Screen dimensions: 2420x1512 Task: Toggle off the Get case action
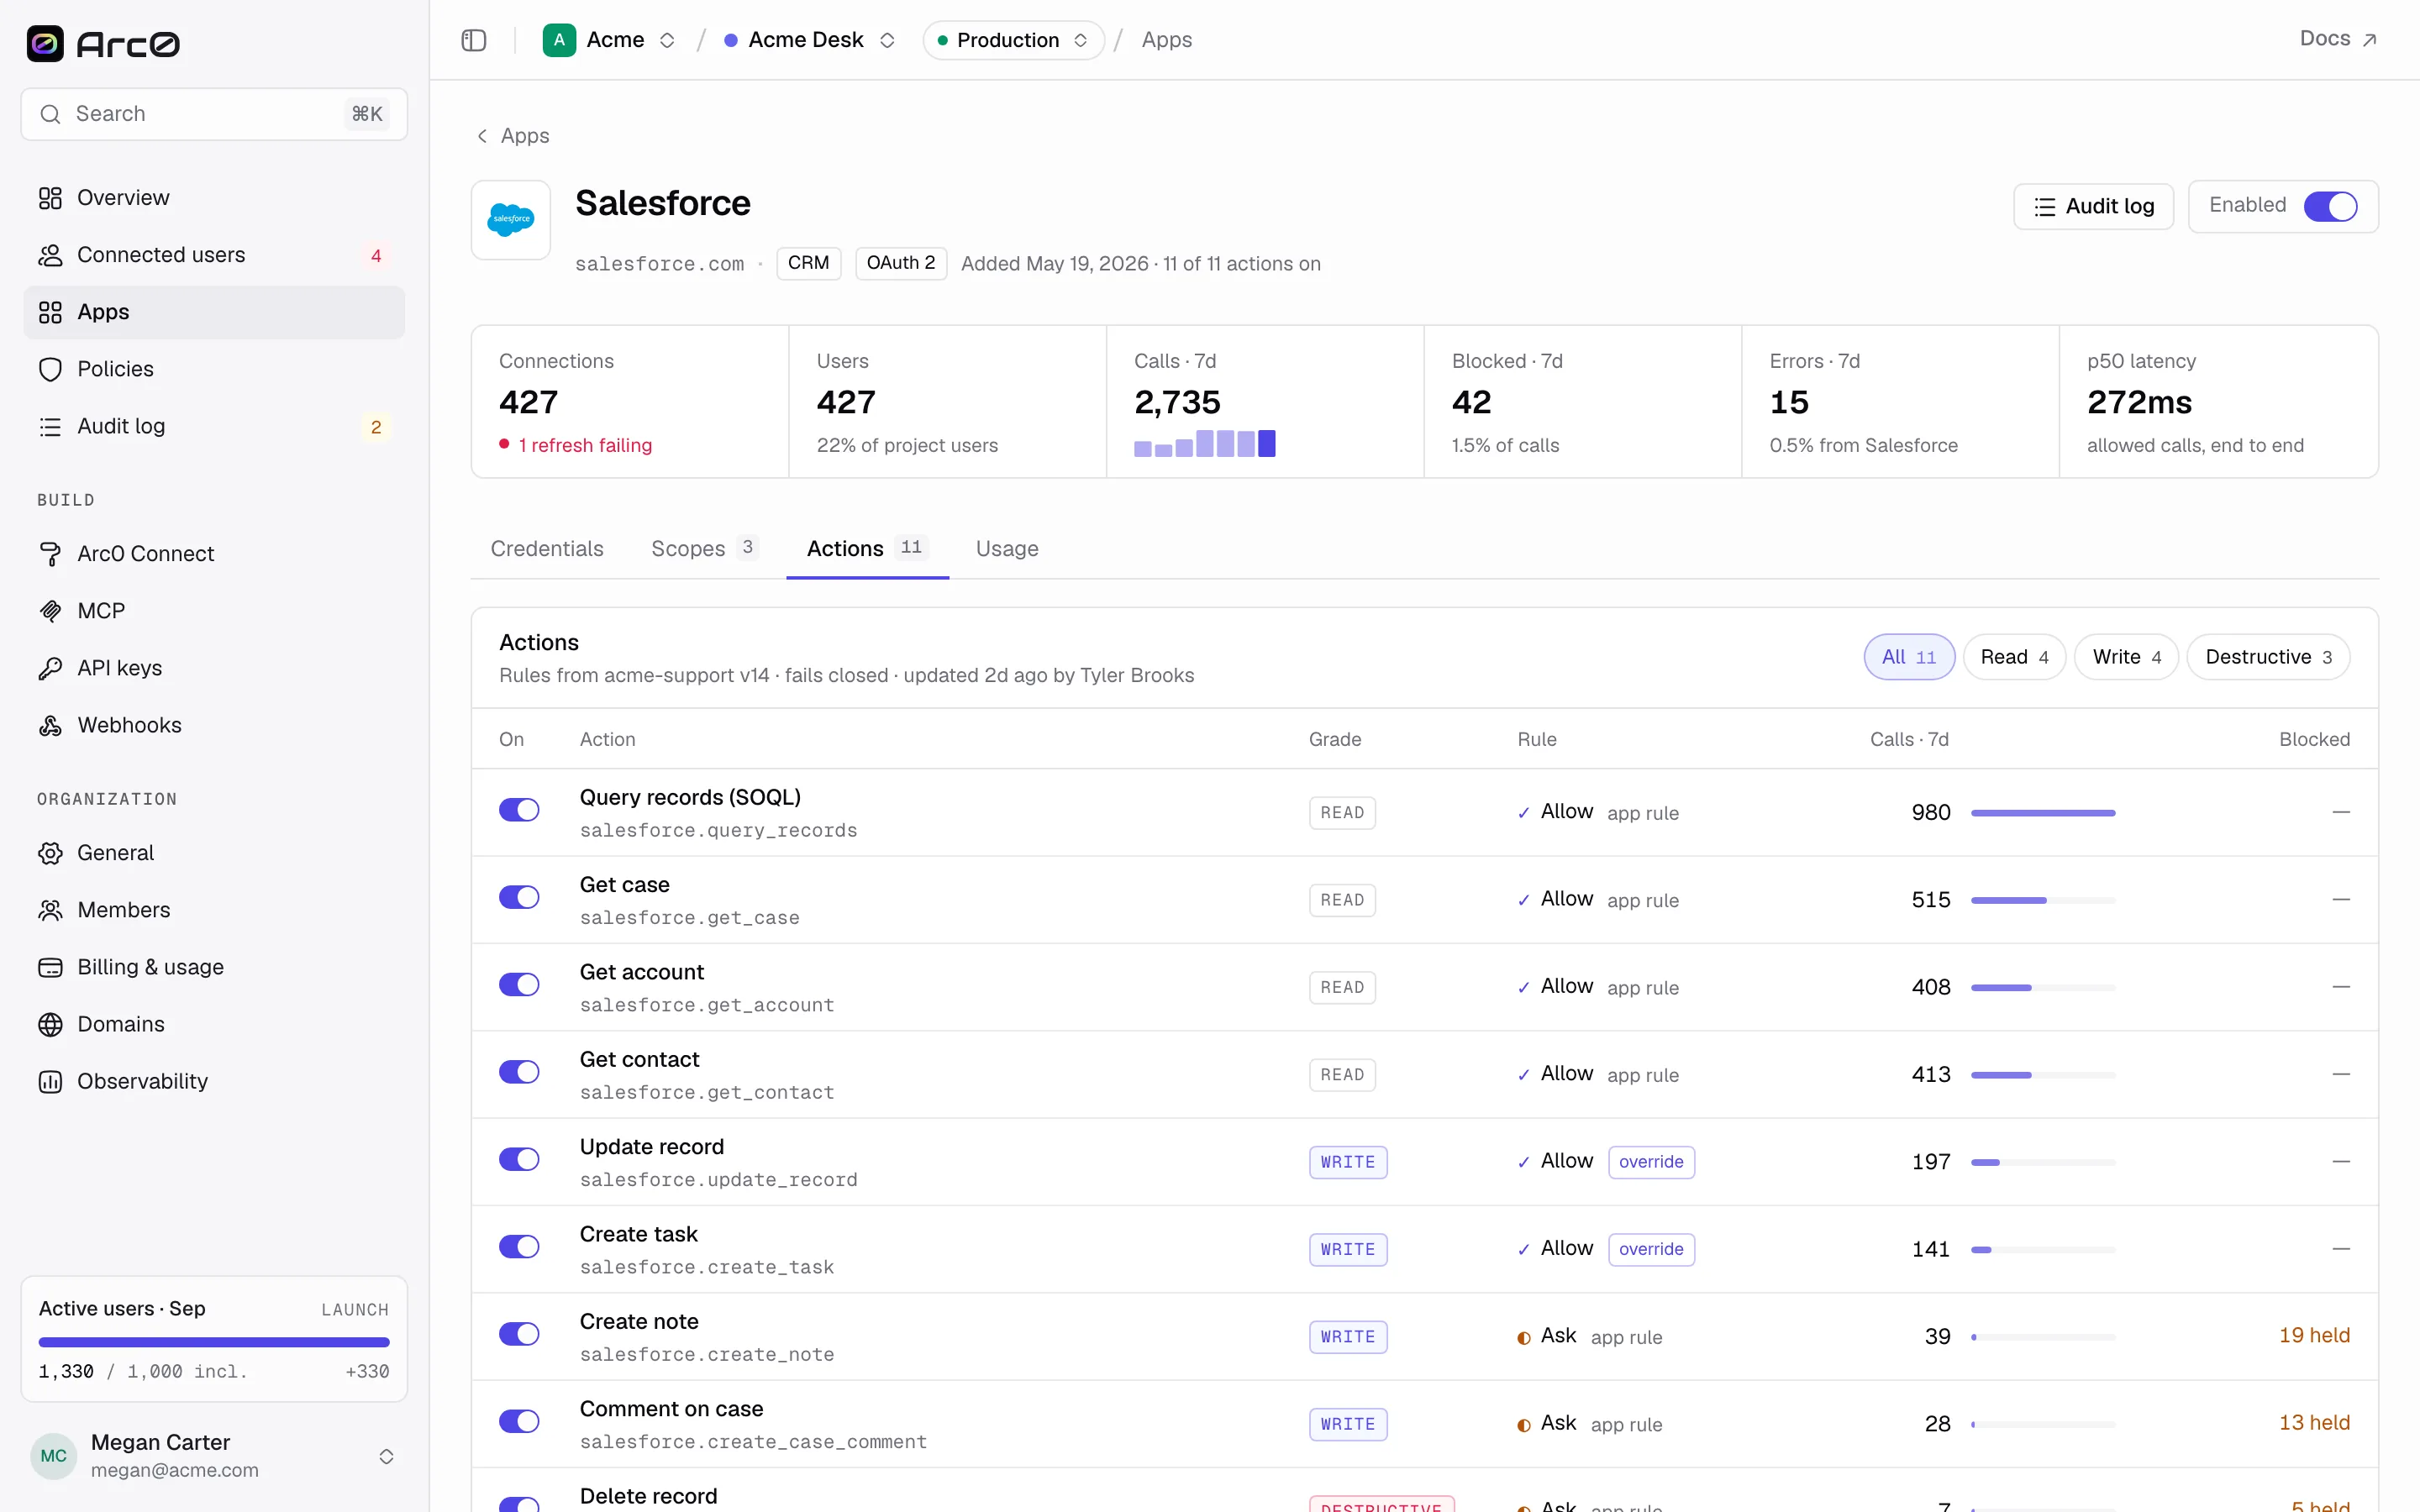coord(519,897)
